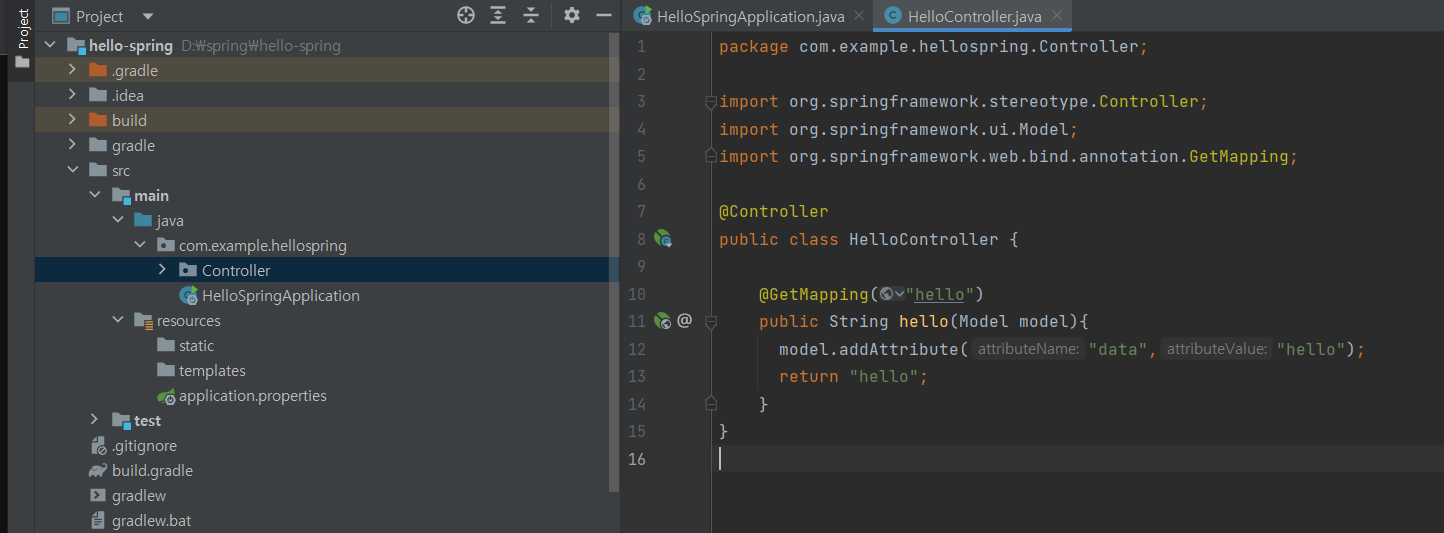Expand the build folder arrow
The width and height of the screenshot is (1444, 533).
click(72, 121)
